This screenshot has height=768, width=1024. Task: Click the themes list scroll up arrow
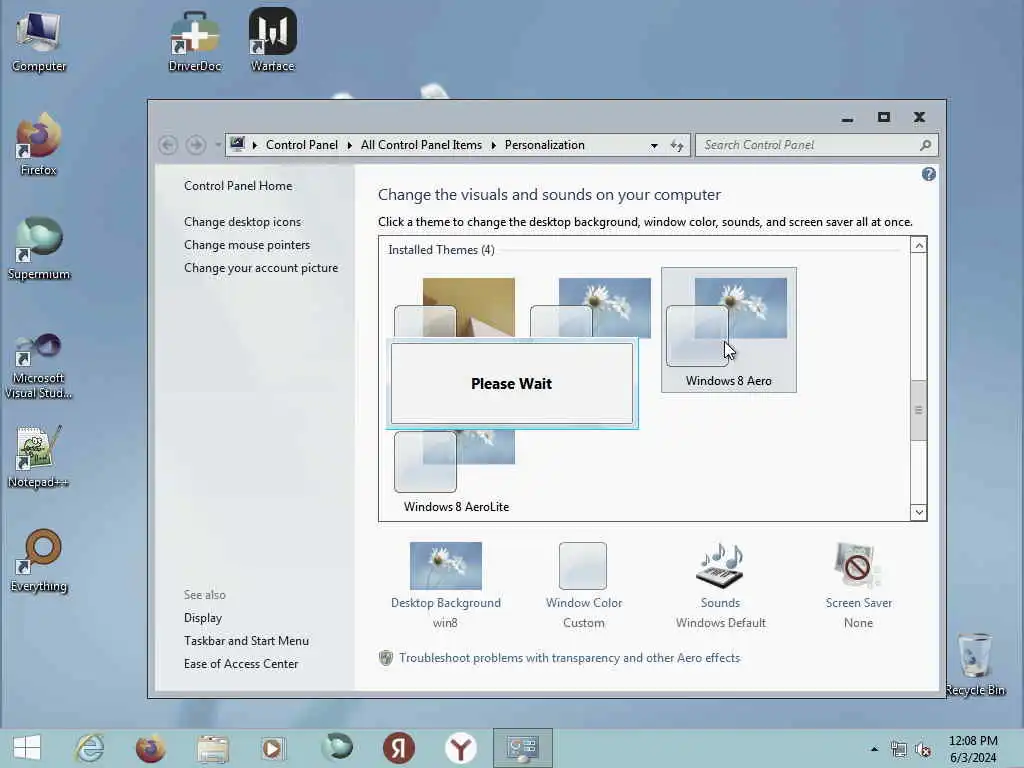(919, 246)
